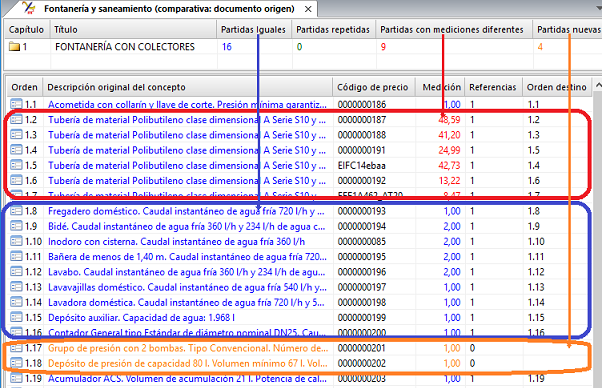Click the row icon for item 1.17

16,348
